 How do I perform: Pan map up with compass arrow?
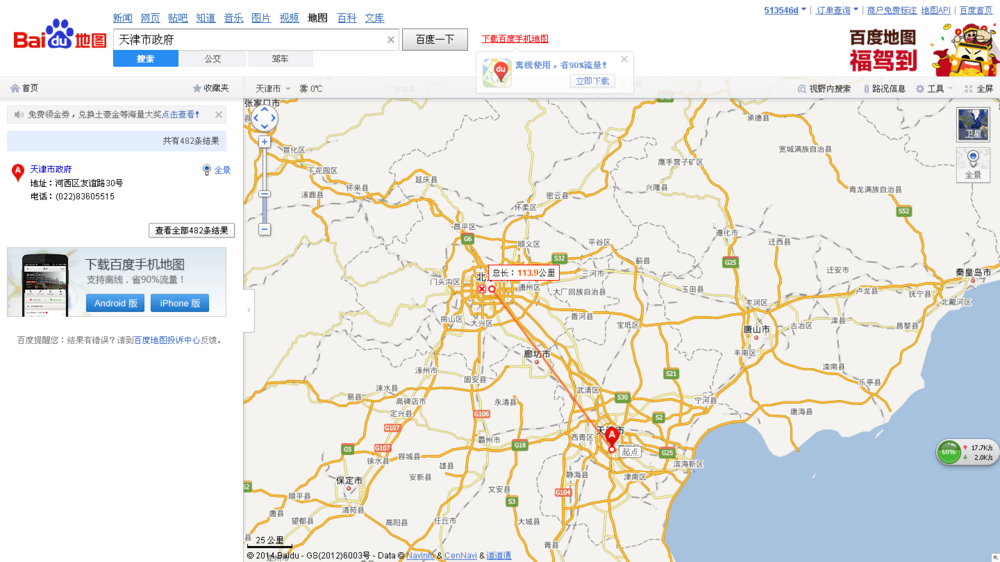(x=265, y=109)
